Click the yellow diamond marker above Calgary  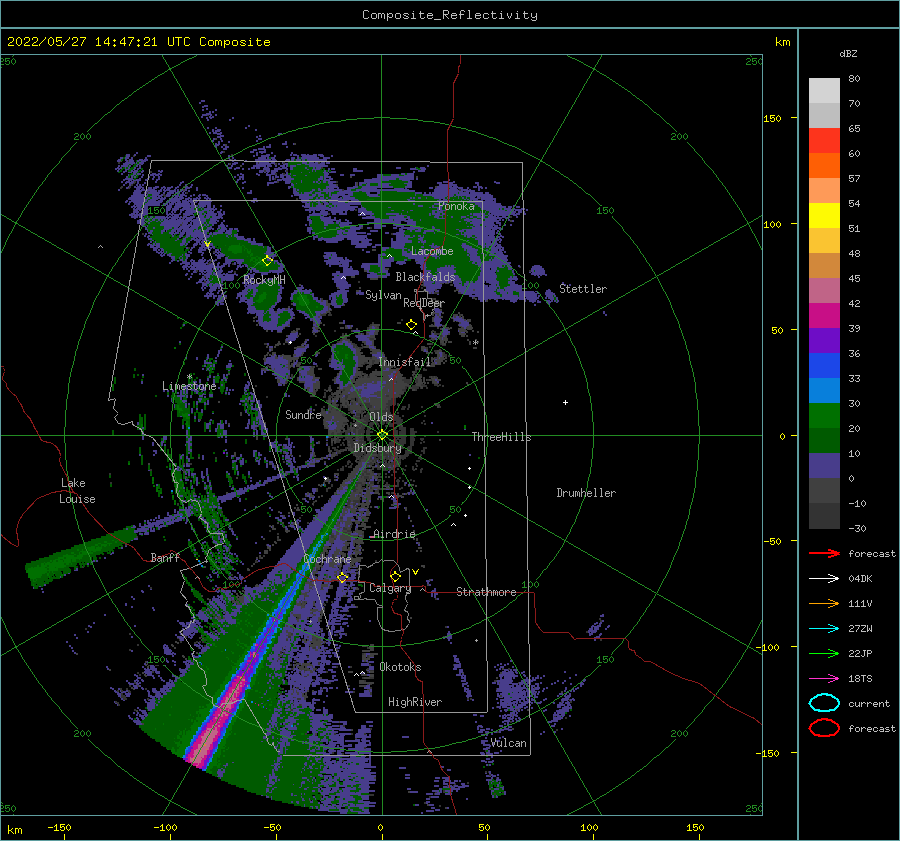click(x=395, y=576)
